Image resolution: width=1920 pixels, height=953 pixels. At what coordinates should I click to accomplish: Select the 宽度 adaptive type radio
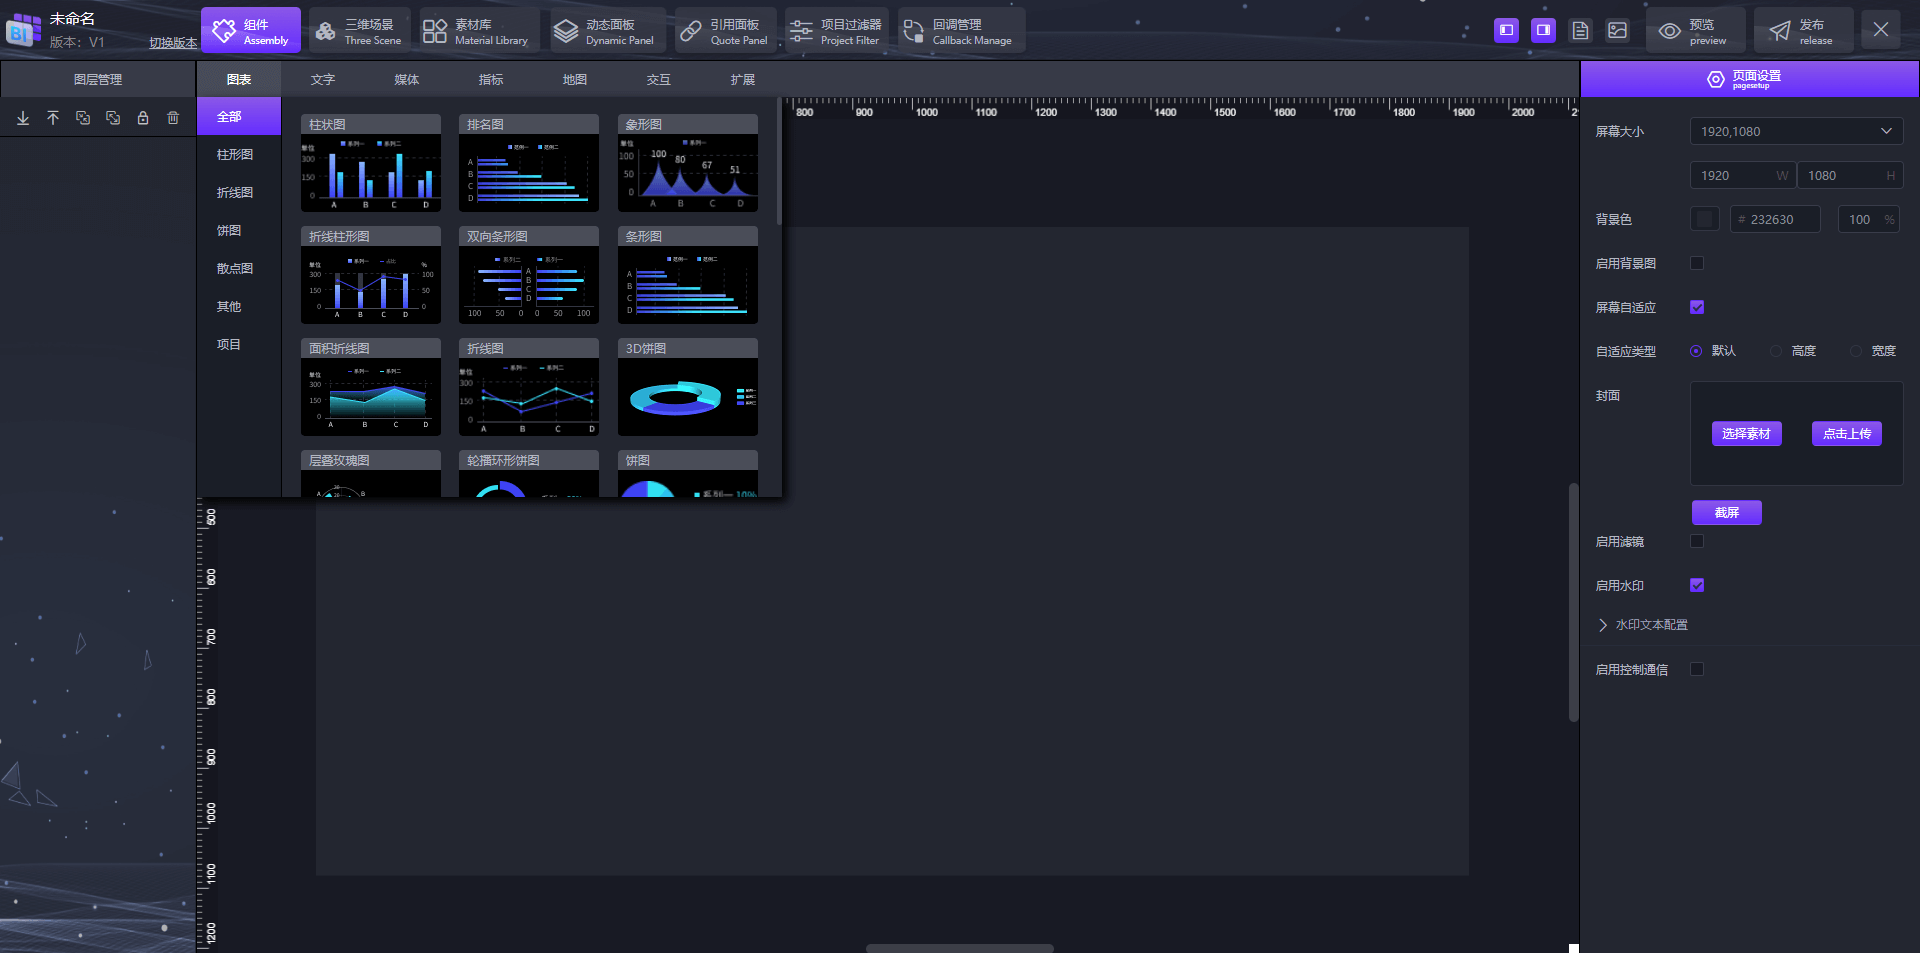click(x=1856, y=351)
